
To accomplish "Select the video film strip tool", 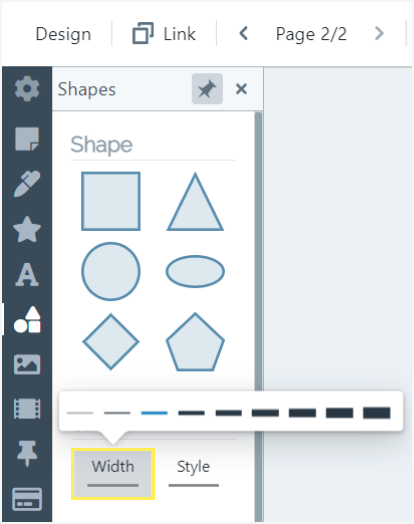I will pos(27,408).
